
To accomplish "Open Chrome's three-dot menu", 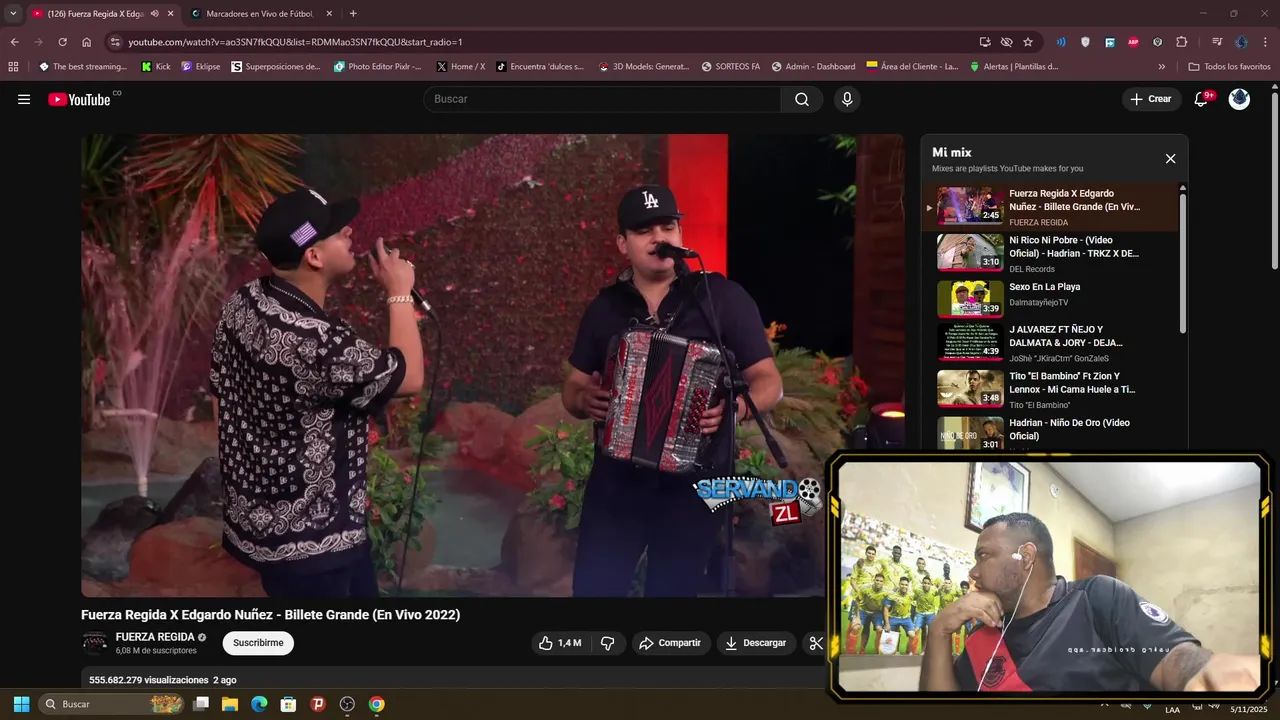I will click(x=1265, y=42).
